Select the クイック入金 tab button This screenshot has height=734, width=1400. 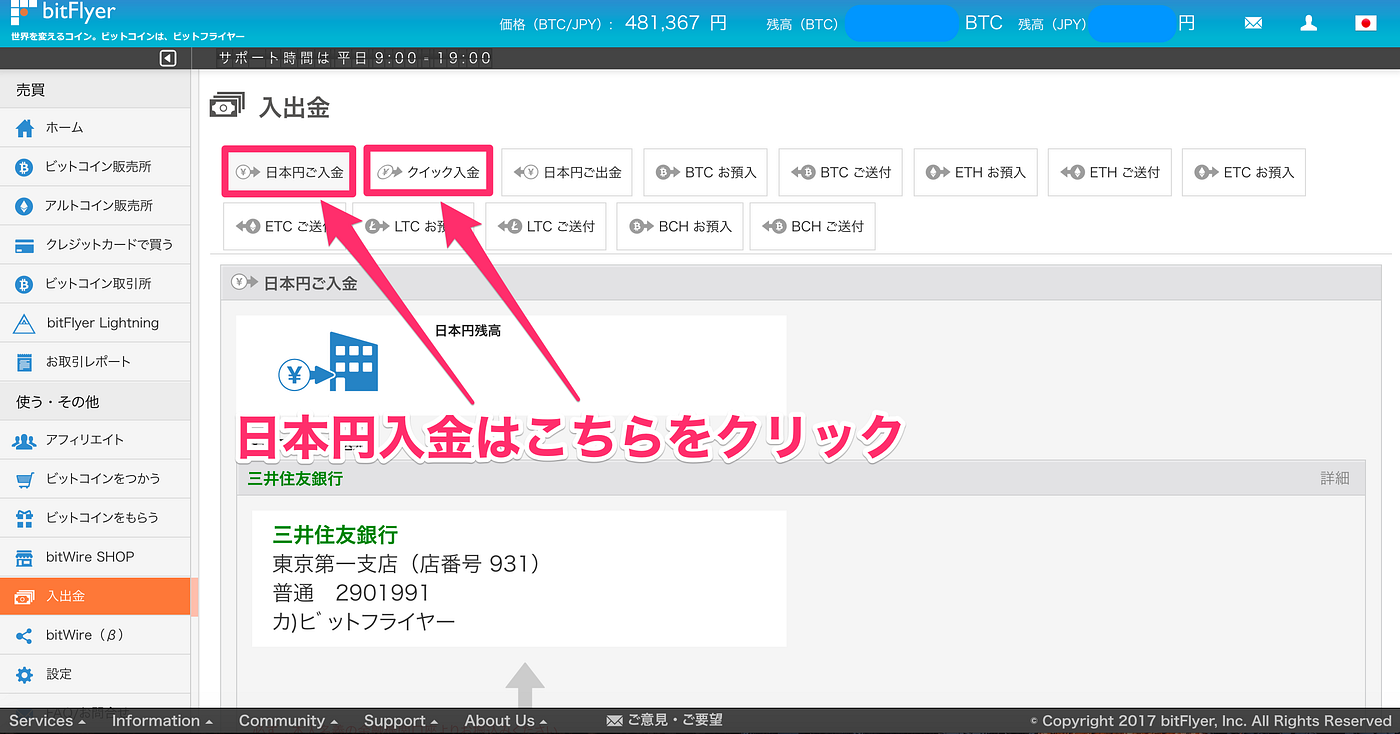click(x=428, y=172)
